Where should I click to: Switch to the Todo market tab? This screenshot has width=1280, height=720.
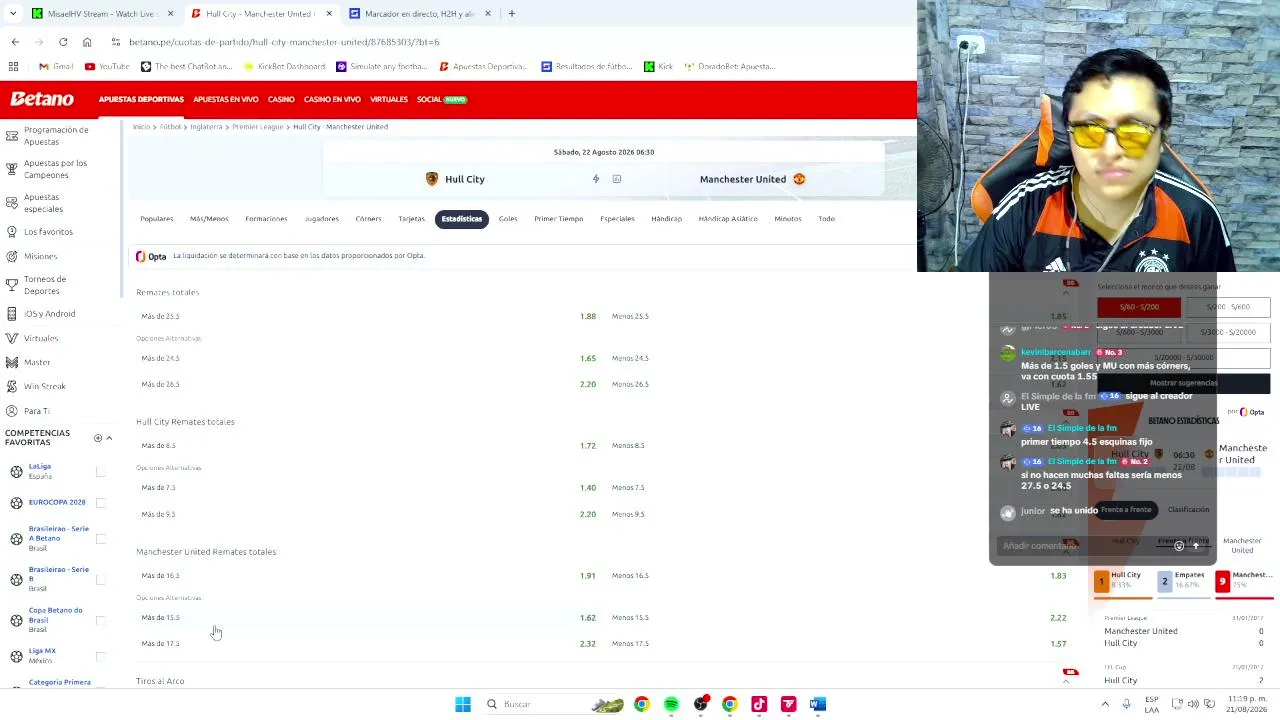pyautogui.click(x=826, y=219)
